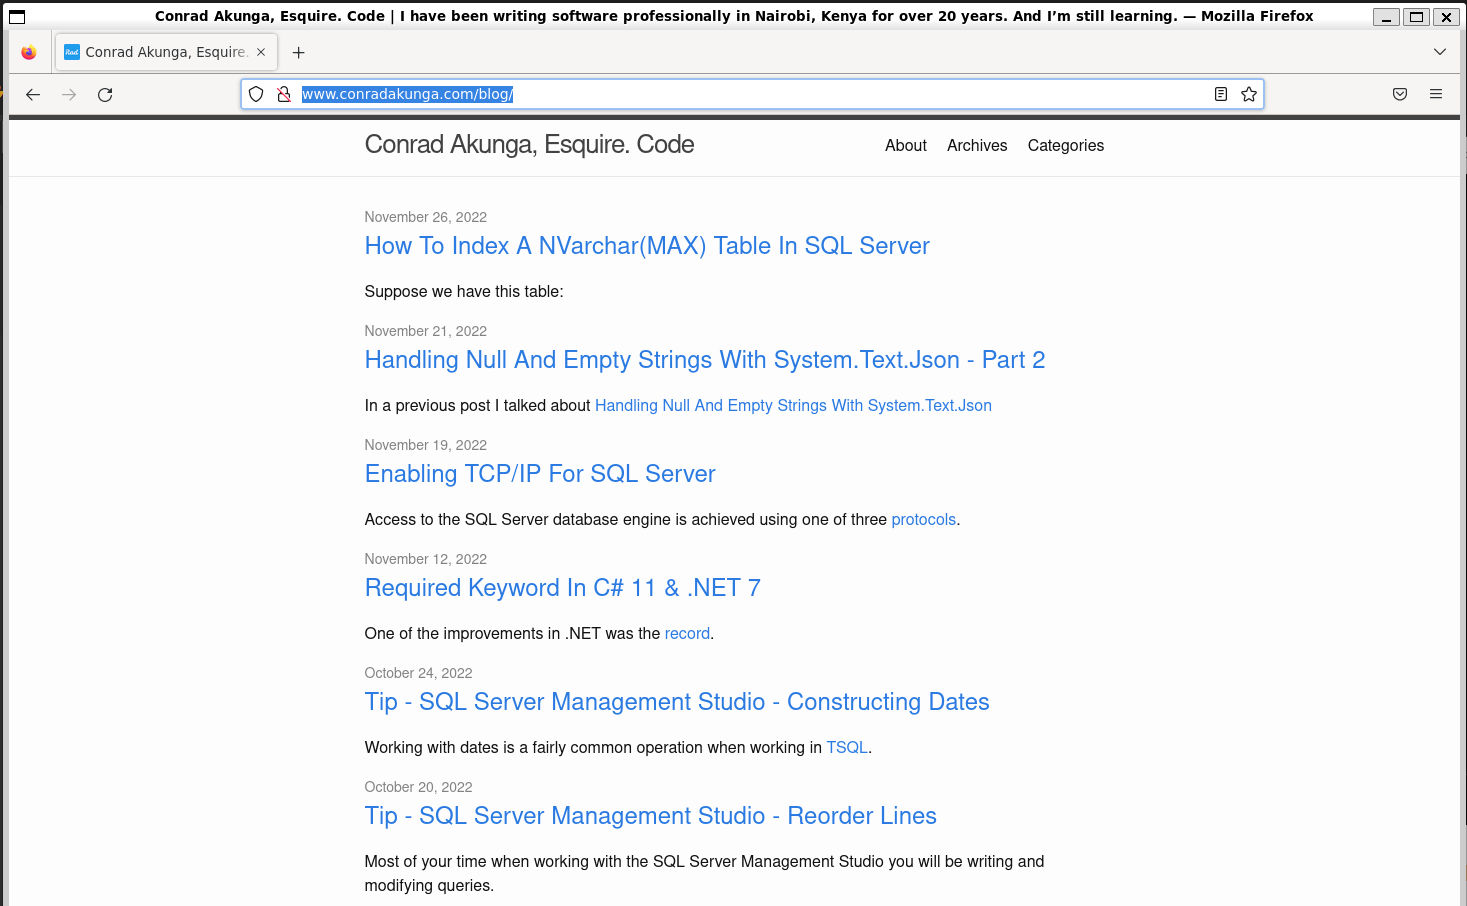Expand the list all tabs chevron
The width and height of the screenshot is (1467, 906).
pos(1440,52)
